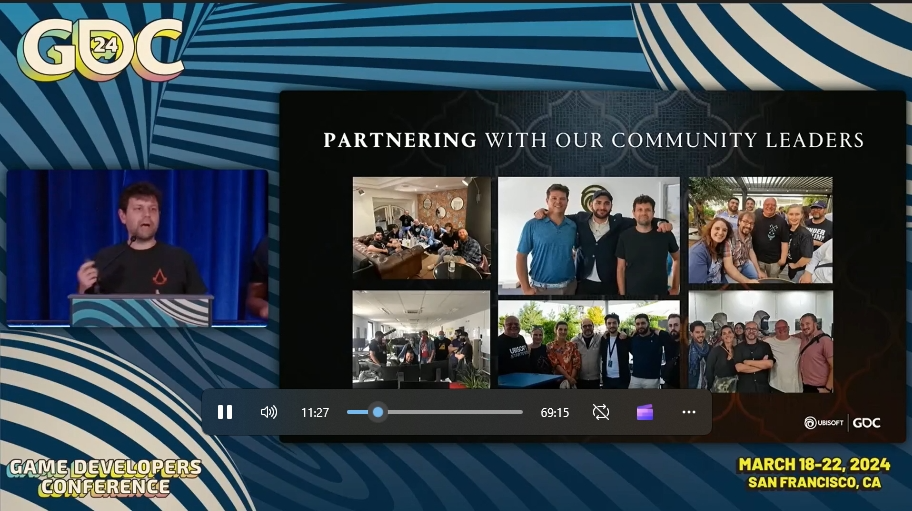Click the bottom right costume group photo
This screenshot has height=511, width=912.
tap(761, 342)
